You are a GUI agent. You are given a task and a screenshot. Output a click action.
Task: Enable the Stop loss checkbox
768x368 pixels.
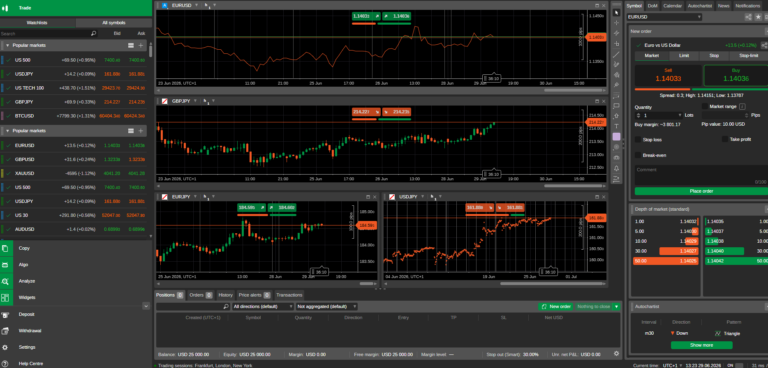coord(638,140)
